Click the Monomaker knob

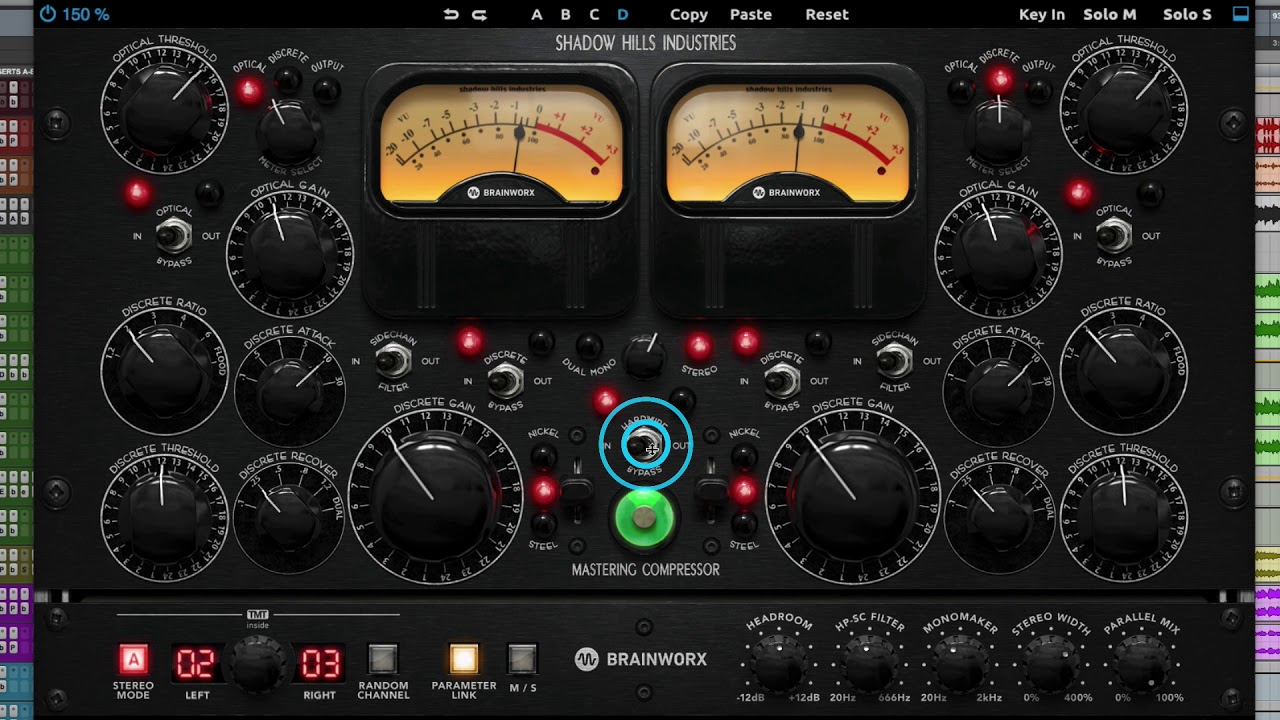(x=960, y=661)
